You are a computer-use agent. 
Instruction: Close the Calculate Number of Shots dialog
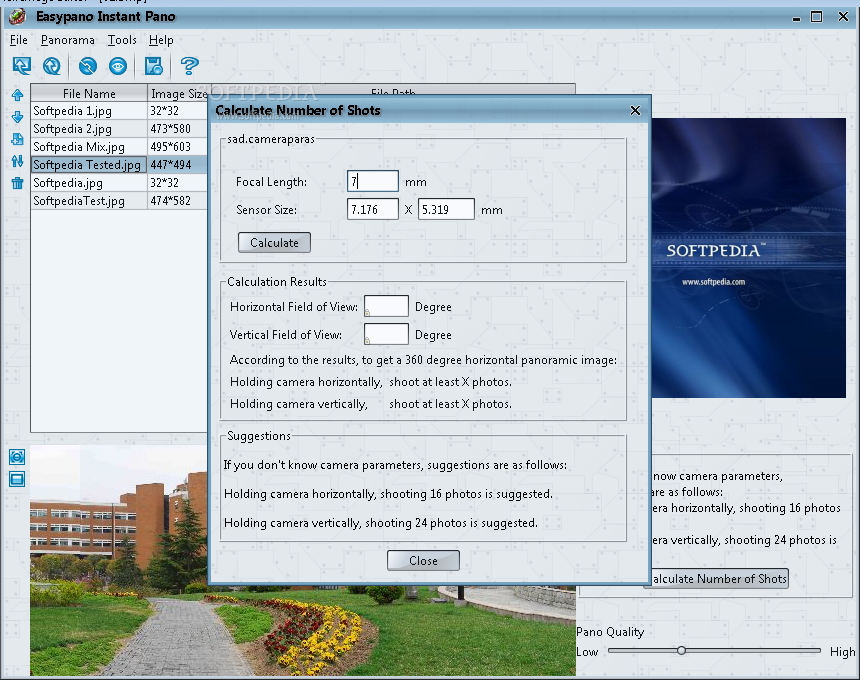point(635,111)
